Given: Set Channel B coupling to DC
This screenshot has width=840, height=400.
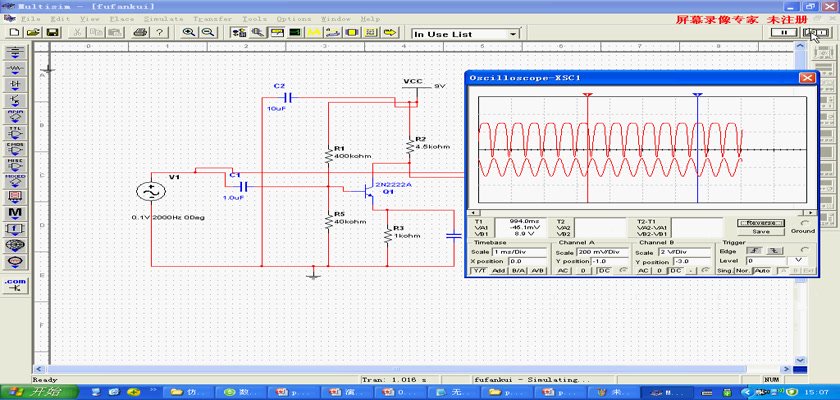Looking at the screenshot, I should click(x=676, y=271).
